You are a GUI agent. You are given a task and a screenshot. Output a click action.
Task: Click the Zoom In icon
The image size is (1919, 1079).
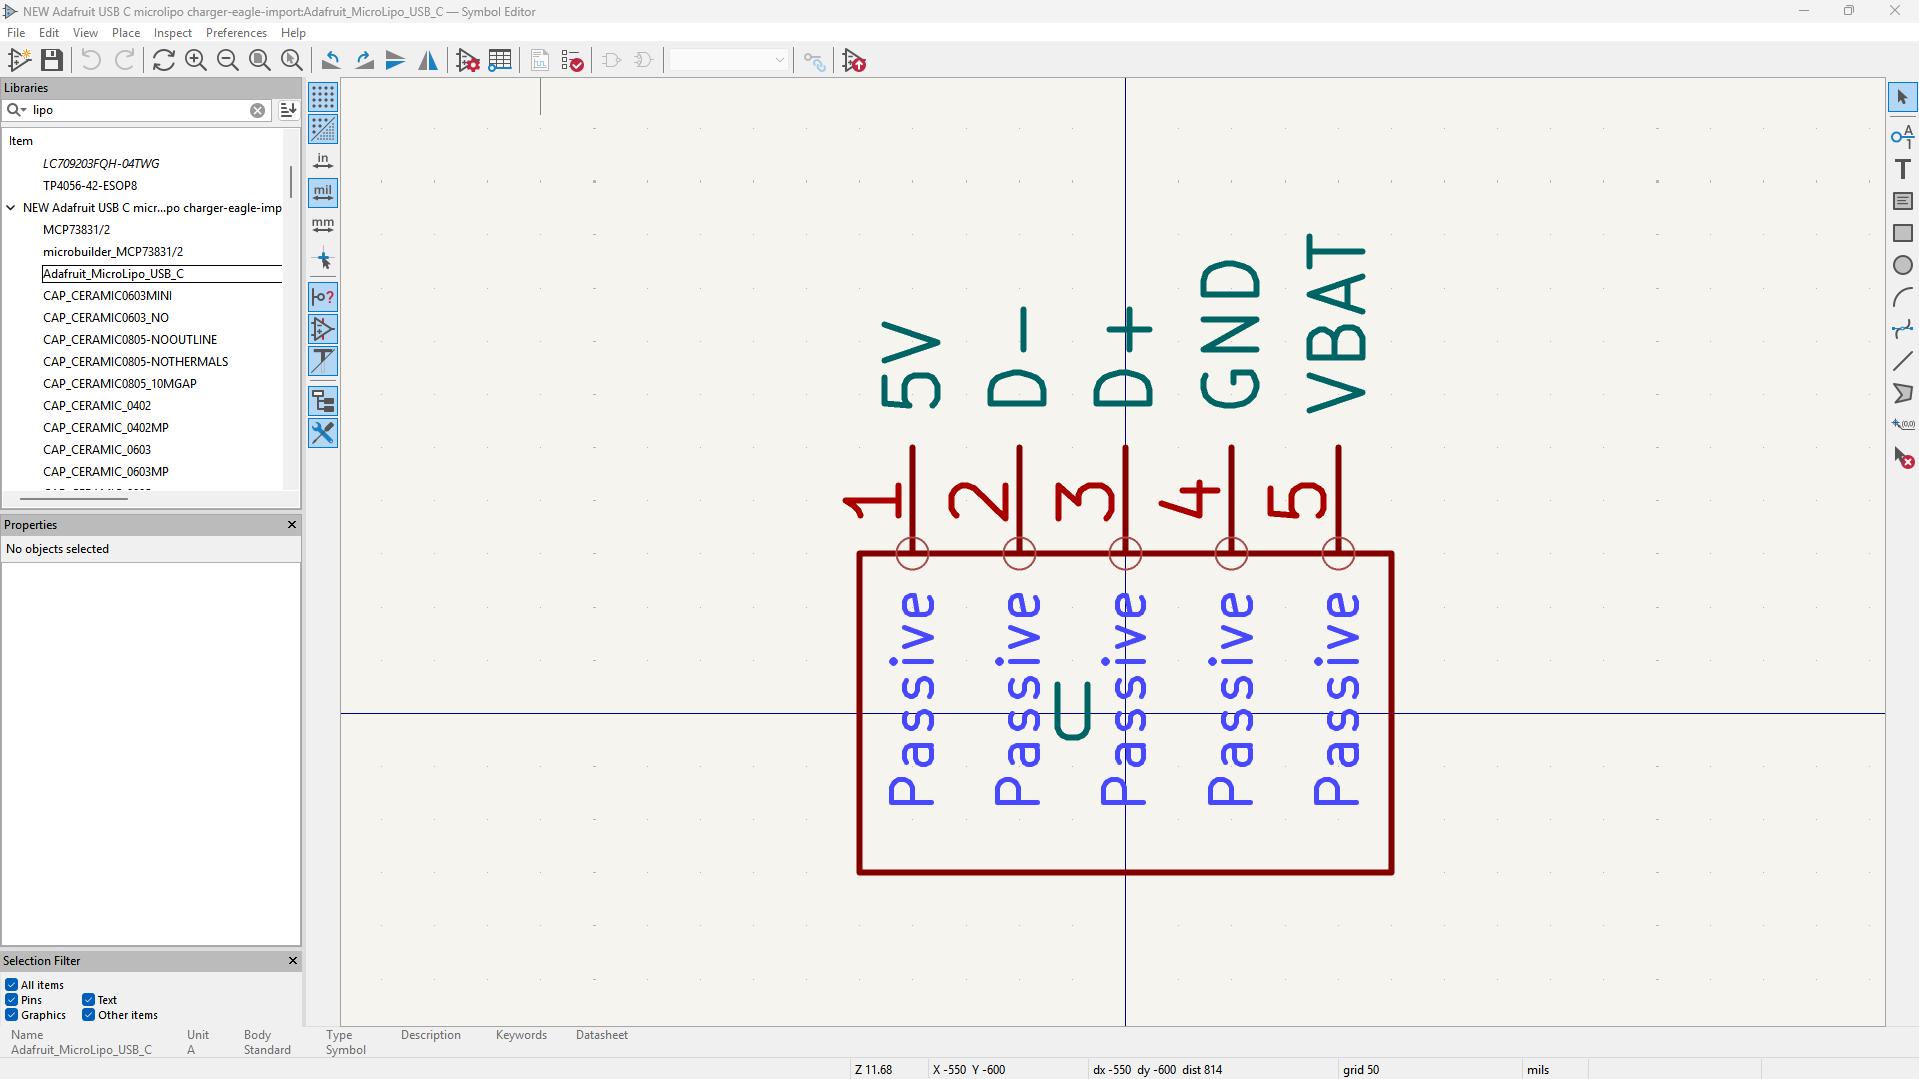coord(196,60)
